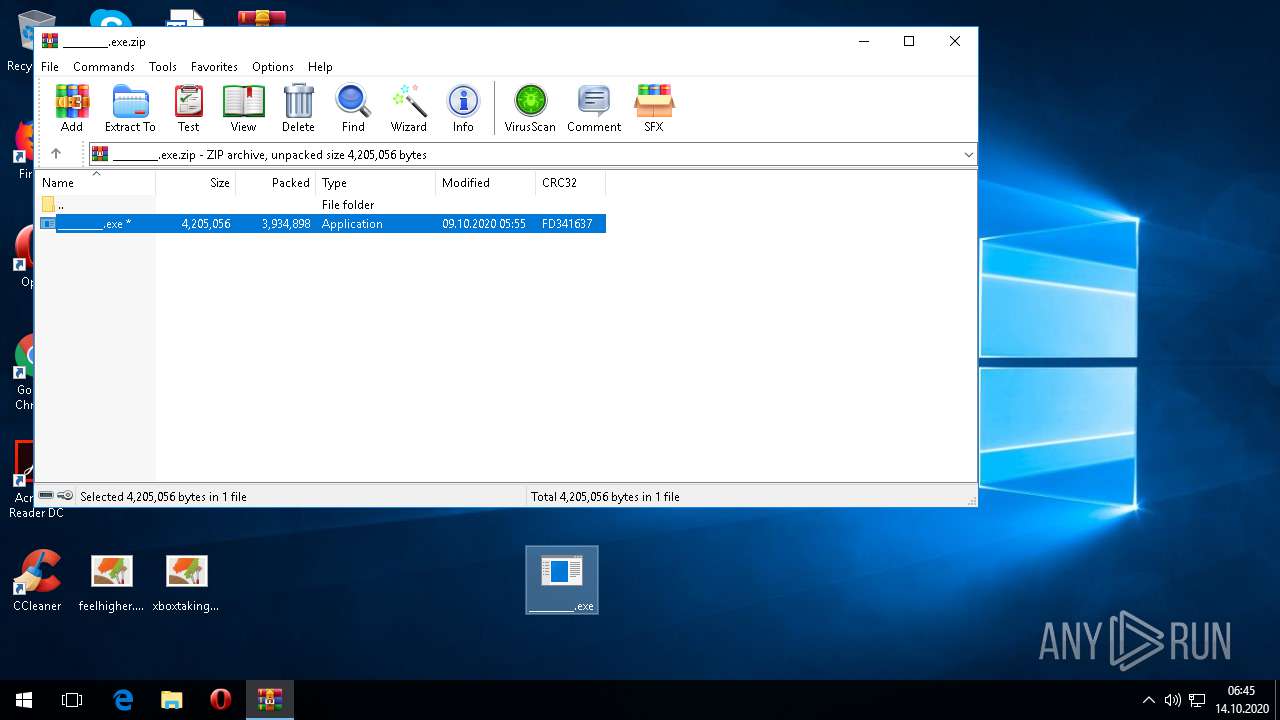Open the Favorites menu

coord(214,67)
